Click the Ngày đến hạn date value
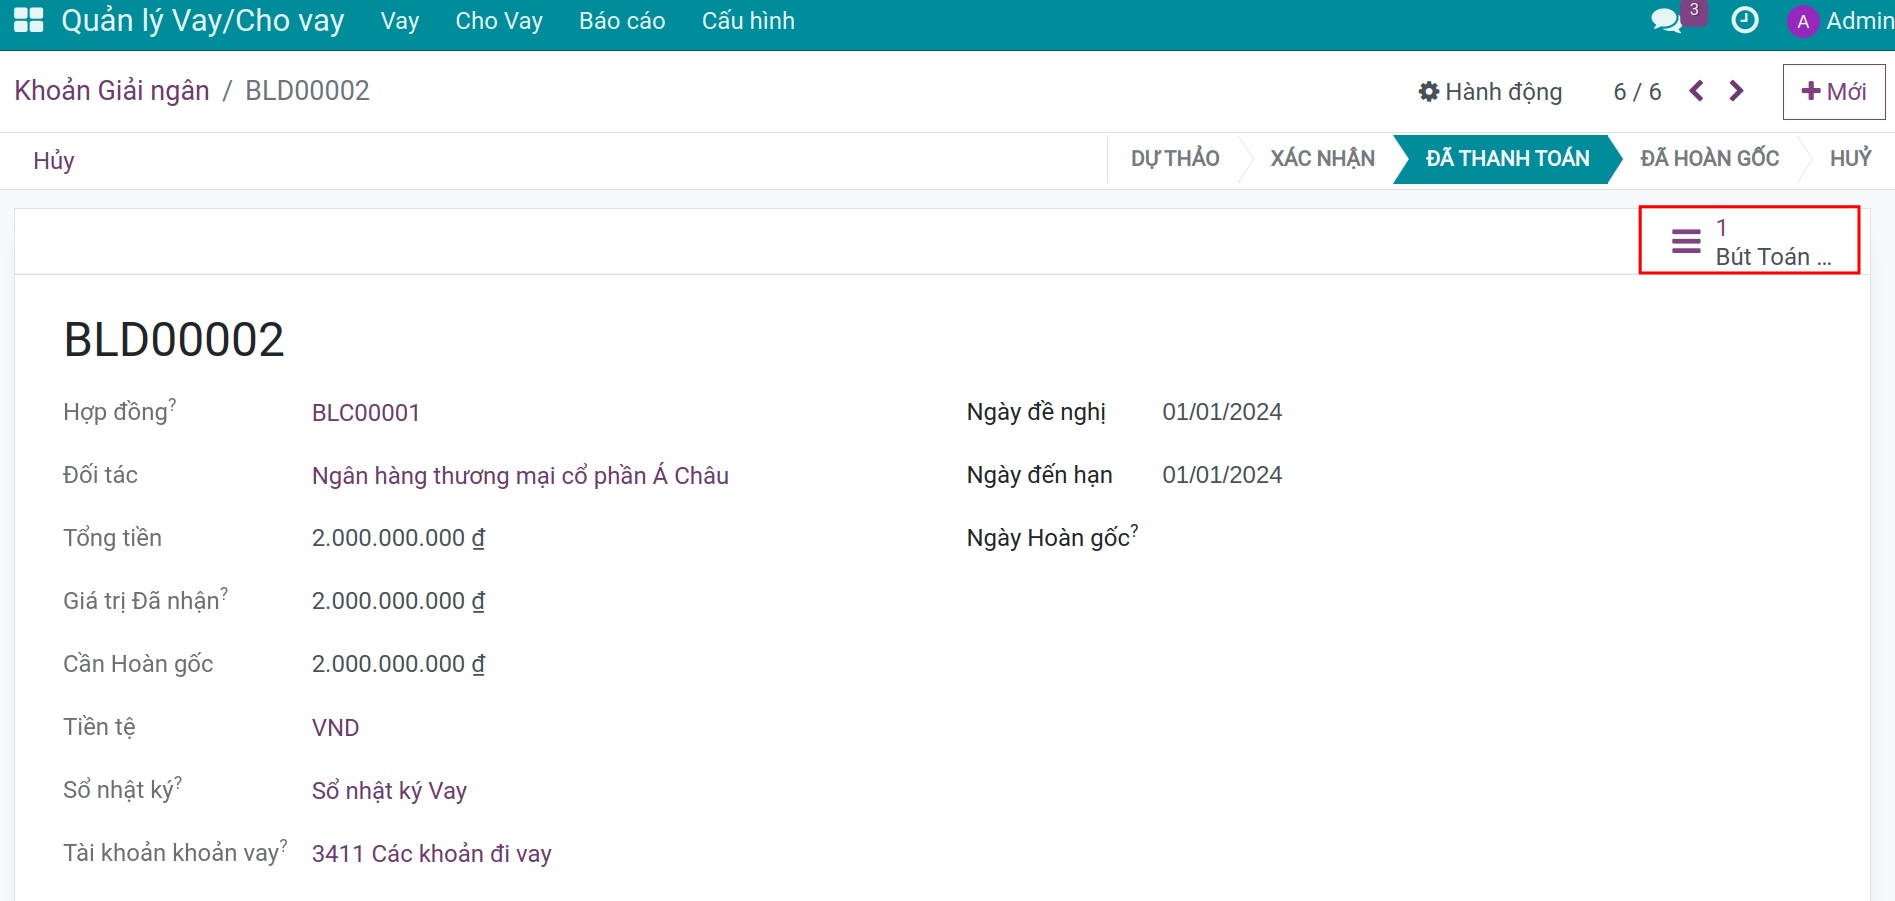 [x=1222, y=475]
